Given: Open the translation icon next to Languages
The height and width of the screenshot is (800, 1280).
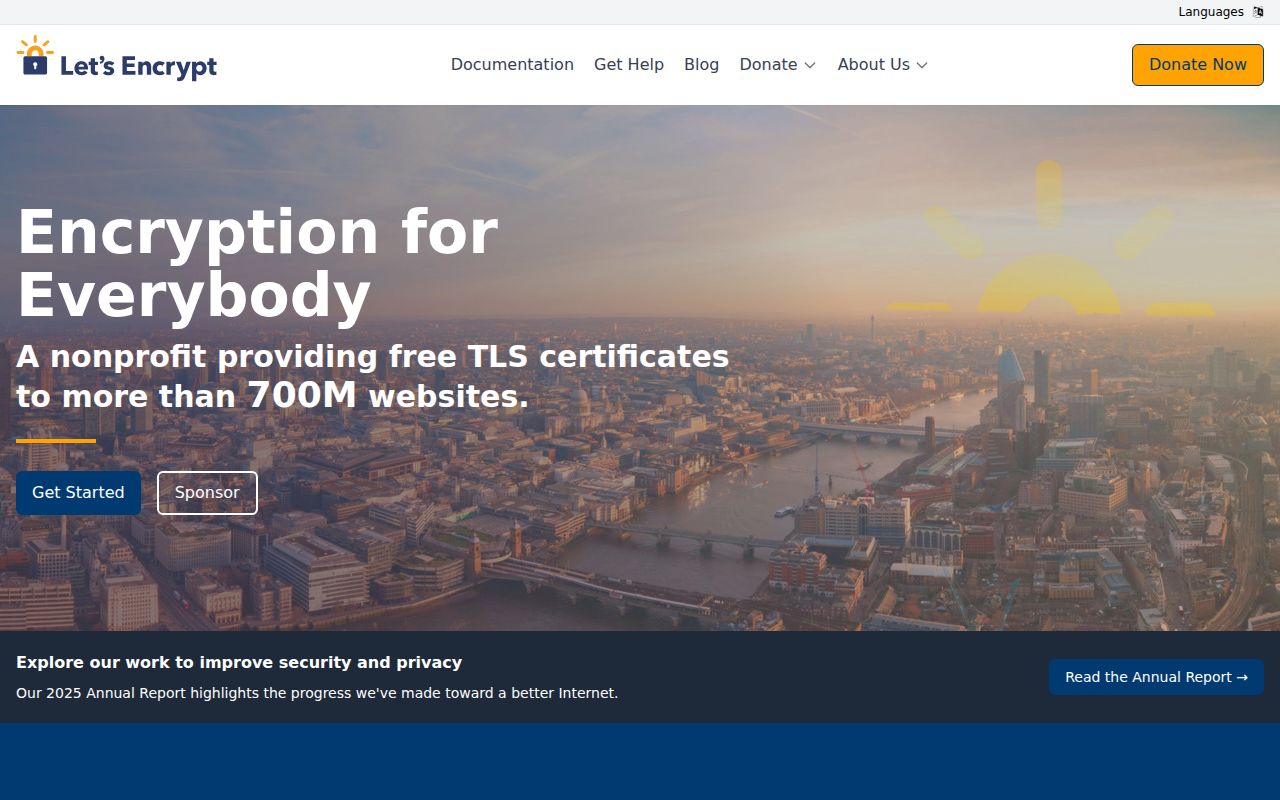Looking at the screenshot, I should [1257, 11].
